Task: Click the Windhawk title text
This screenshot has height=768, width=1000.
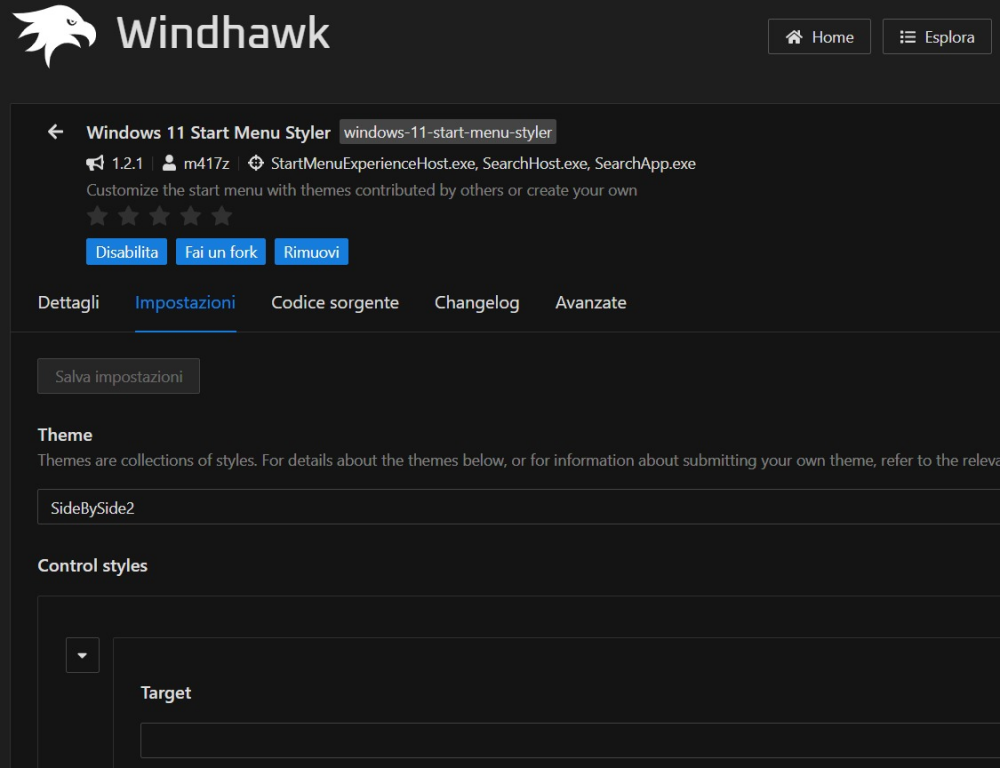Action: pos(223,33)
